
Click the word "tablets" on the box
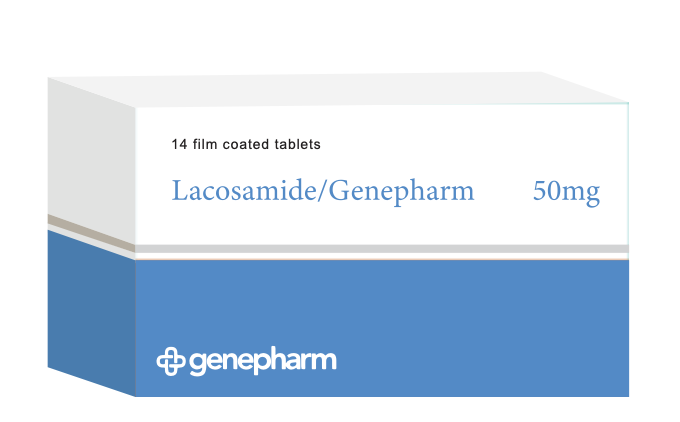pyautogui.click(x=299, y=144)
